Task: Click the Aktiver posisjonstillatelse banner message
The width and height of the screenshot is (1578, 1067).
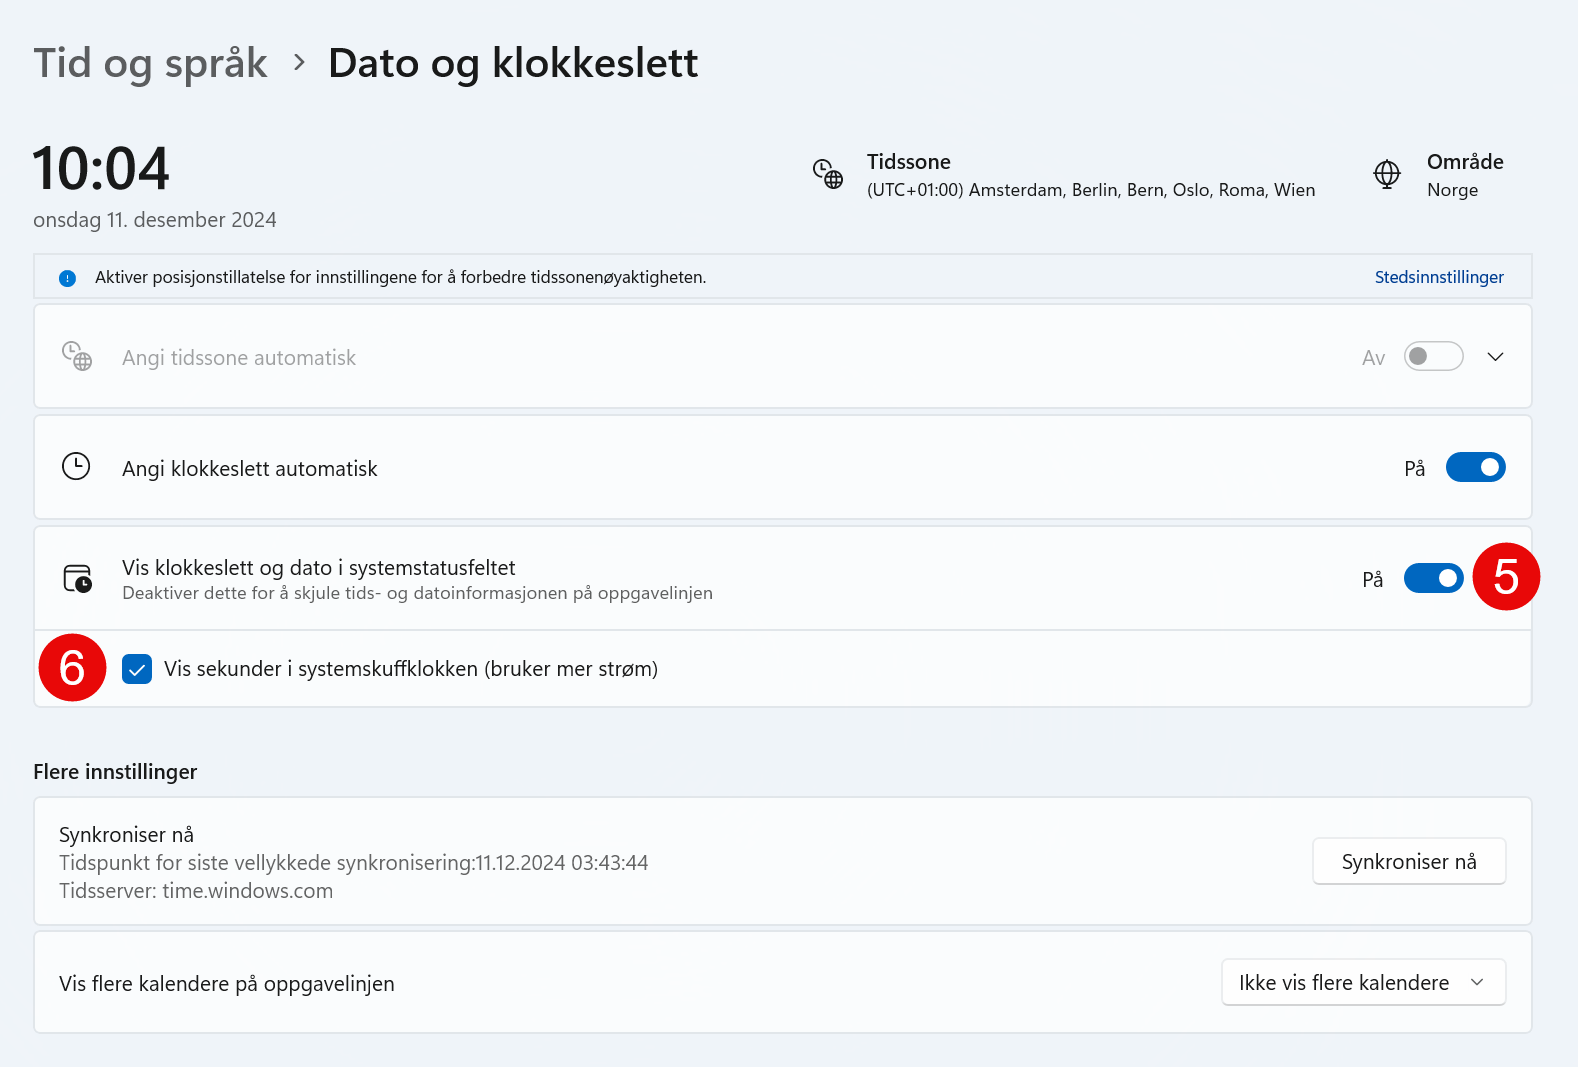Action: (400, 277)
